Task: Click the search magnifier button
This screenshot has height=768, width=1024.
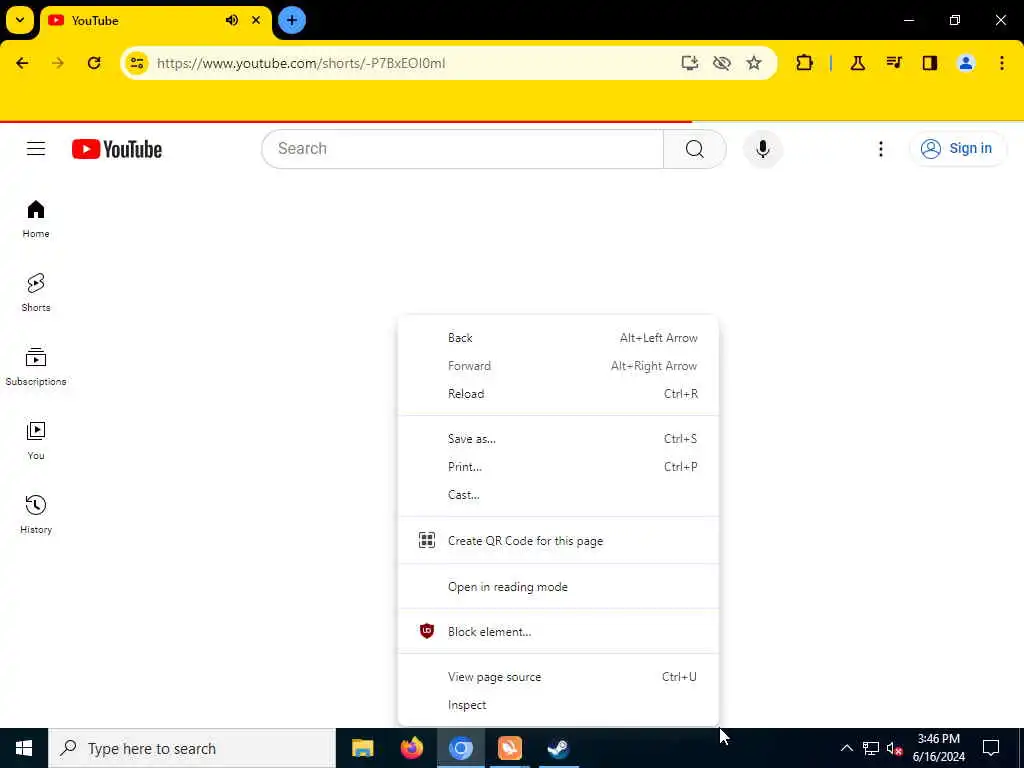Action: 695,149
